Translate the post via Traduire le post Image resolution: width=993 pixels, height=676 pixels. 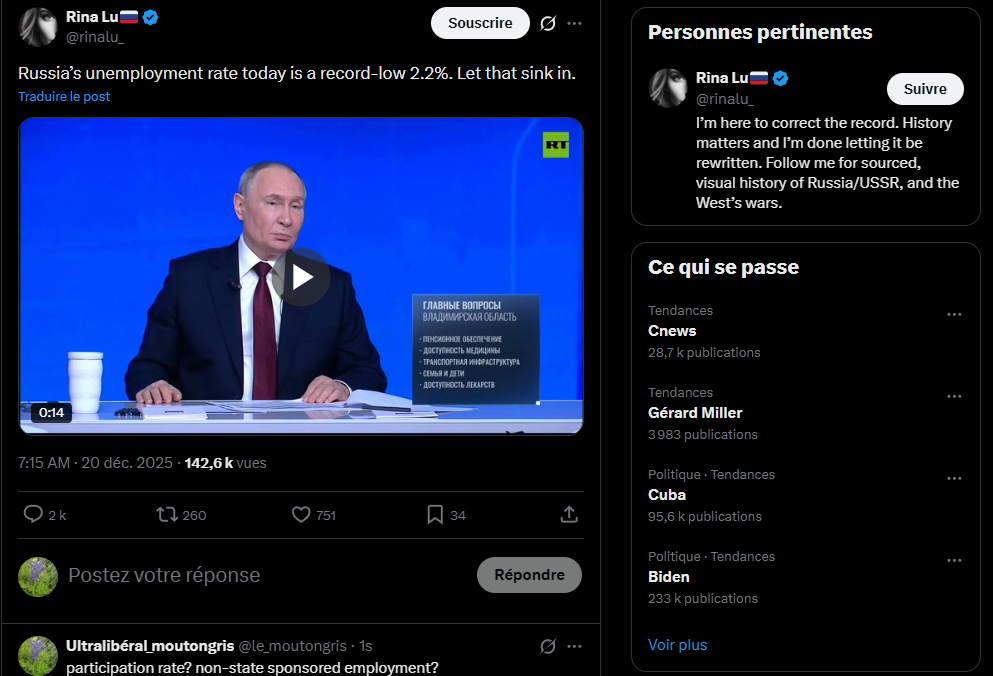pos(64,96)
